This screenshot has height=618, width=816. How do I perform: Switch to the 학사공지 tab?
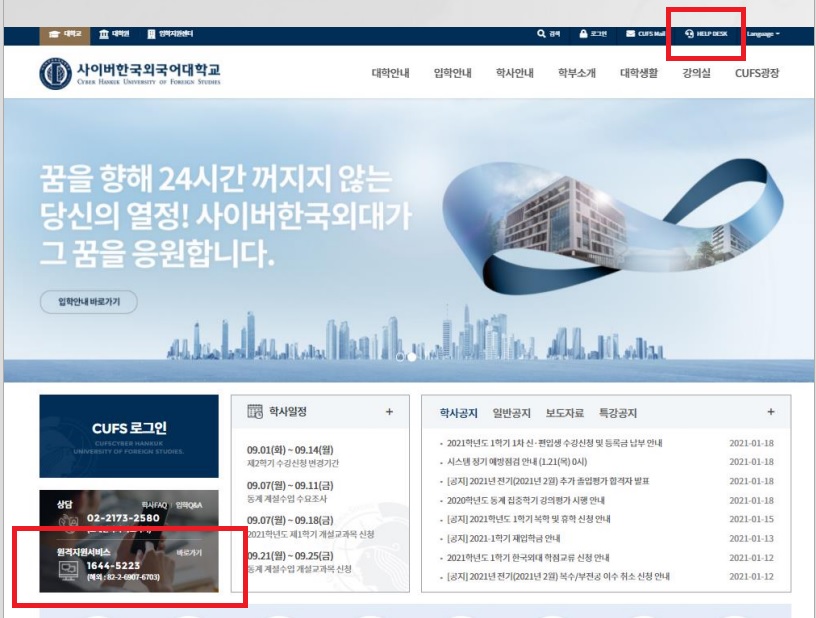[x=458, y=413]
